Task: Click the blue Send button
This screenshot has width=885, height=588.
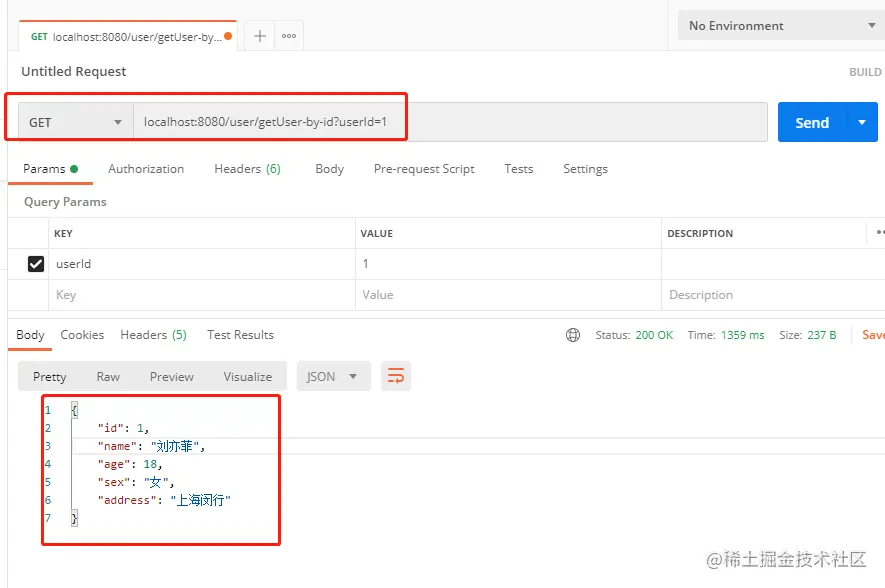Action: coord(812,122)
